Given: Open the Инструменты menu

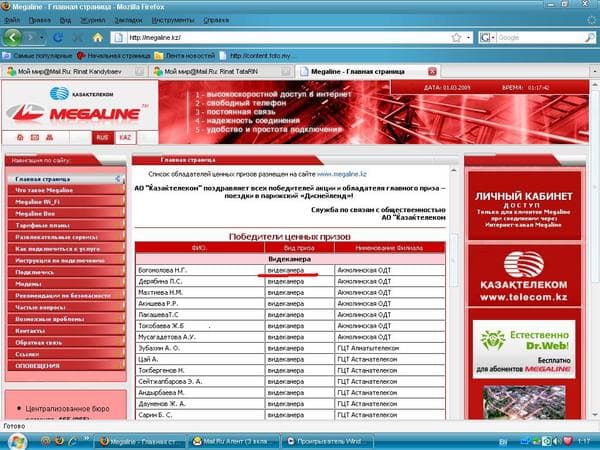Looking at the screenshot, I should pos(173,20).
